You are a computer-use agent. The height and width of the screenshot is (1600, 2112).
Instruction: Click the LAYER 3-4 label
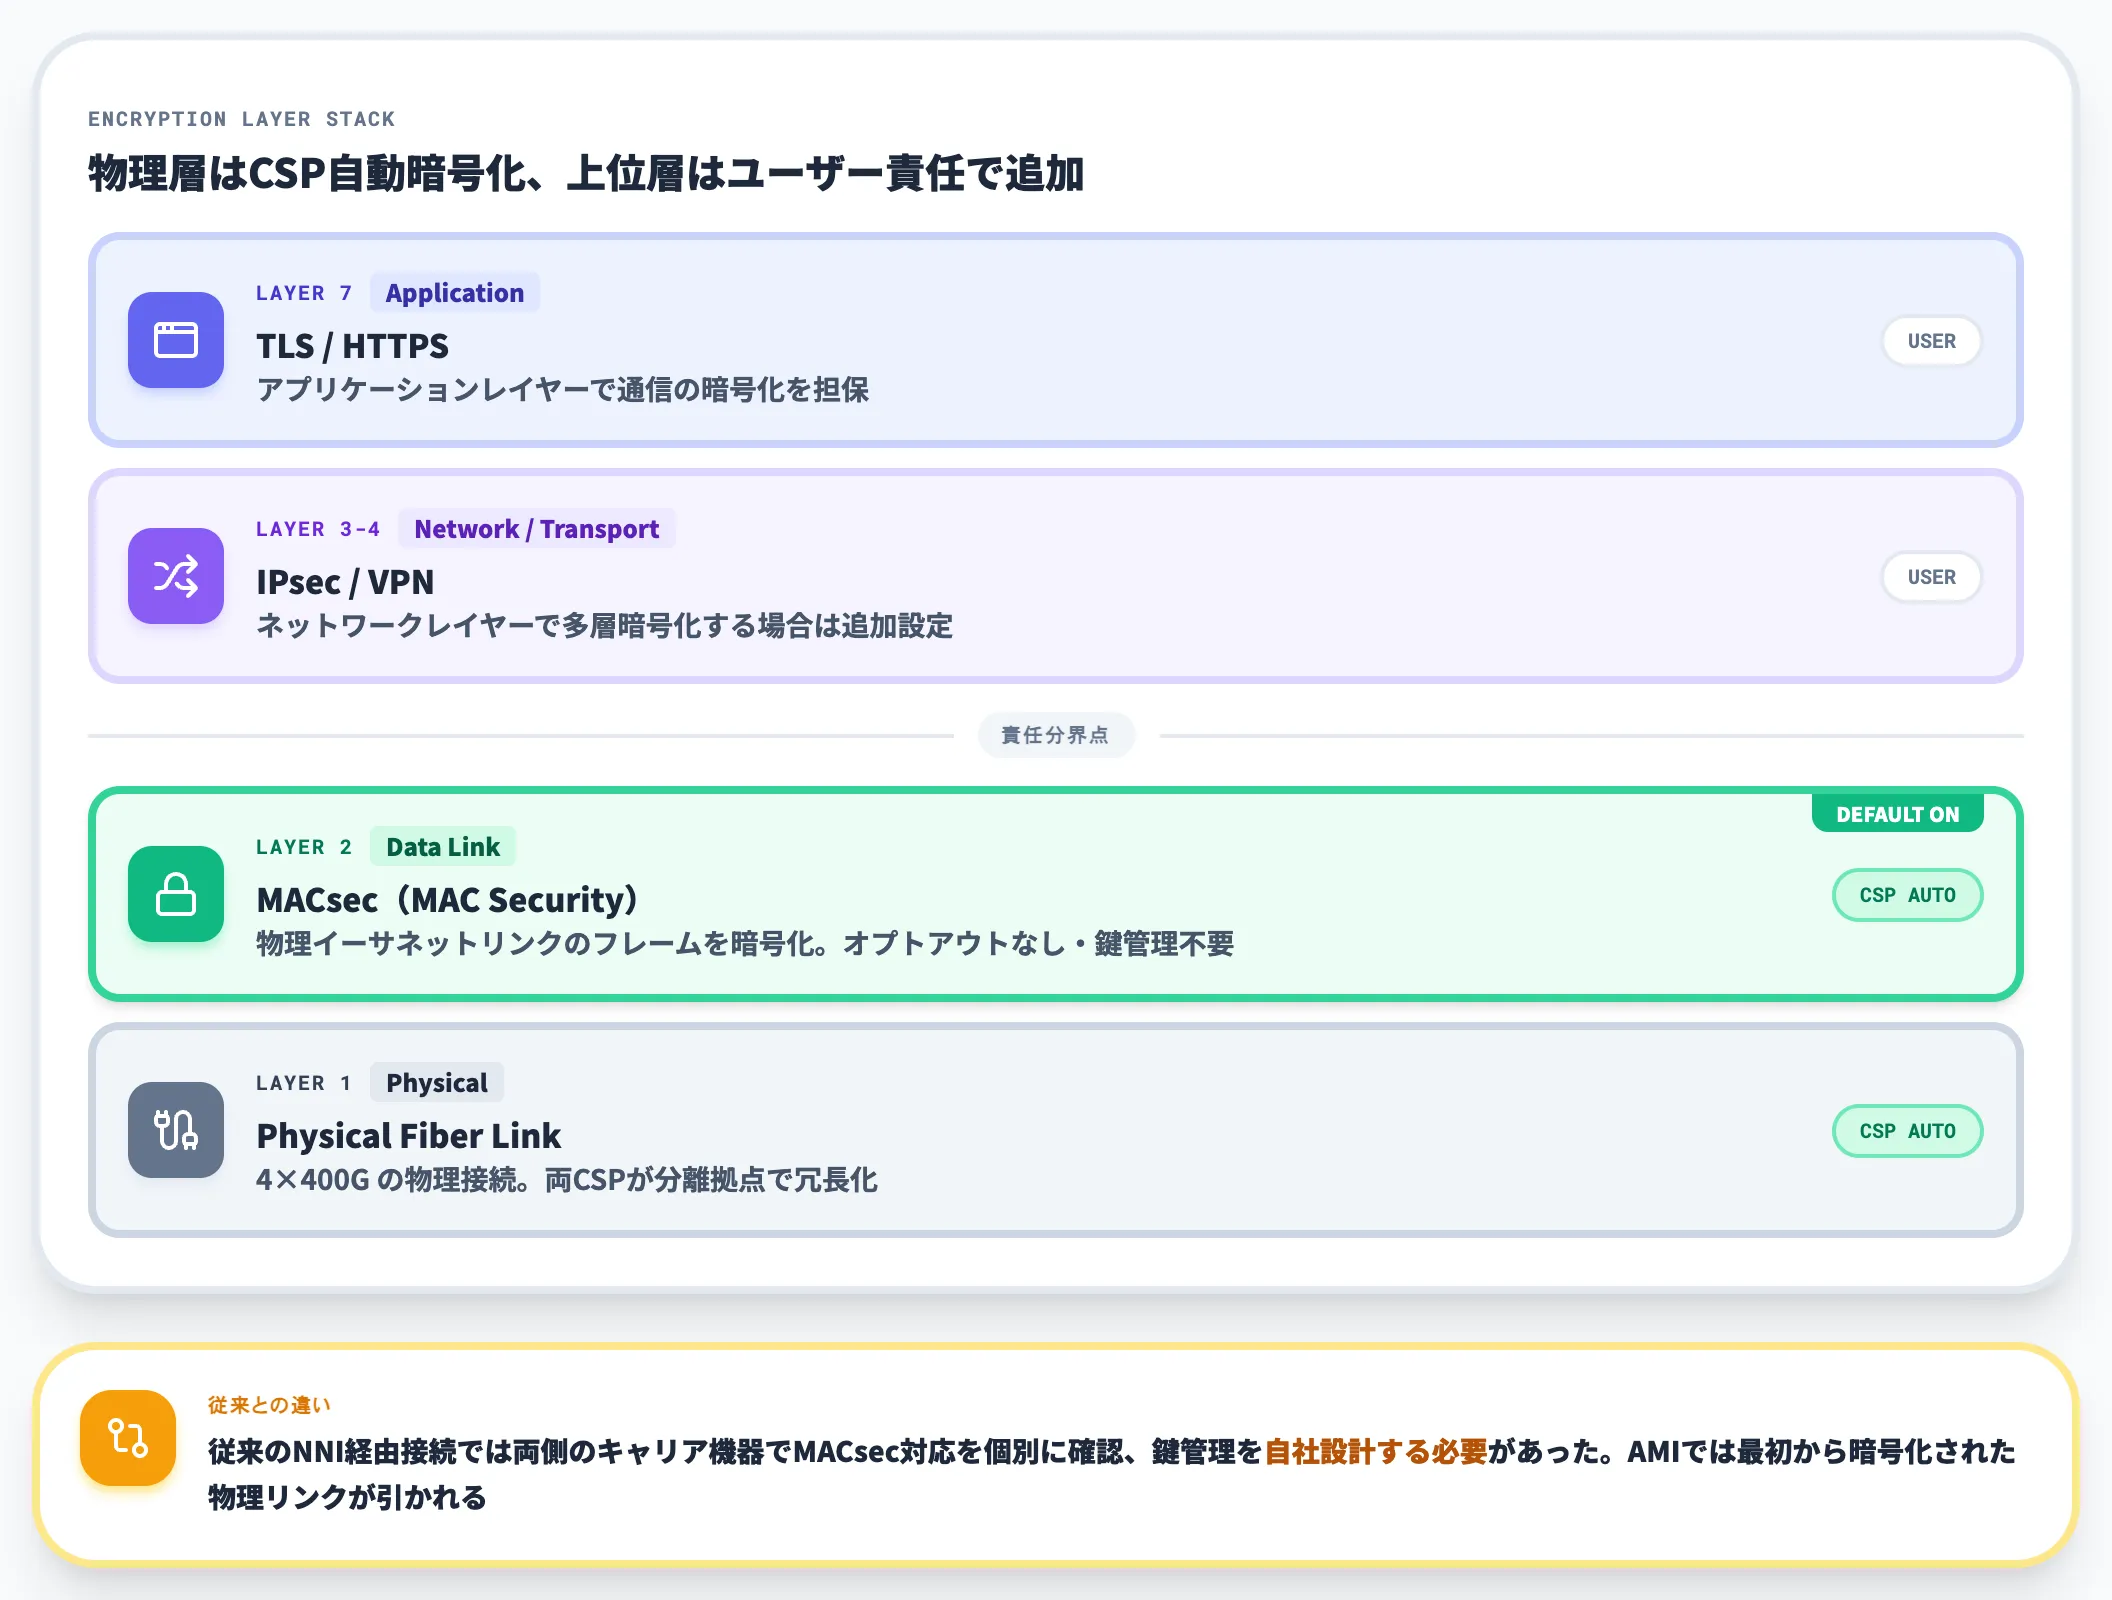coord(318,529)
